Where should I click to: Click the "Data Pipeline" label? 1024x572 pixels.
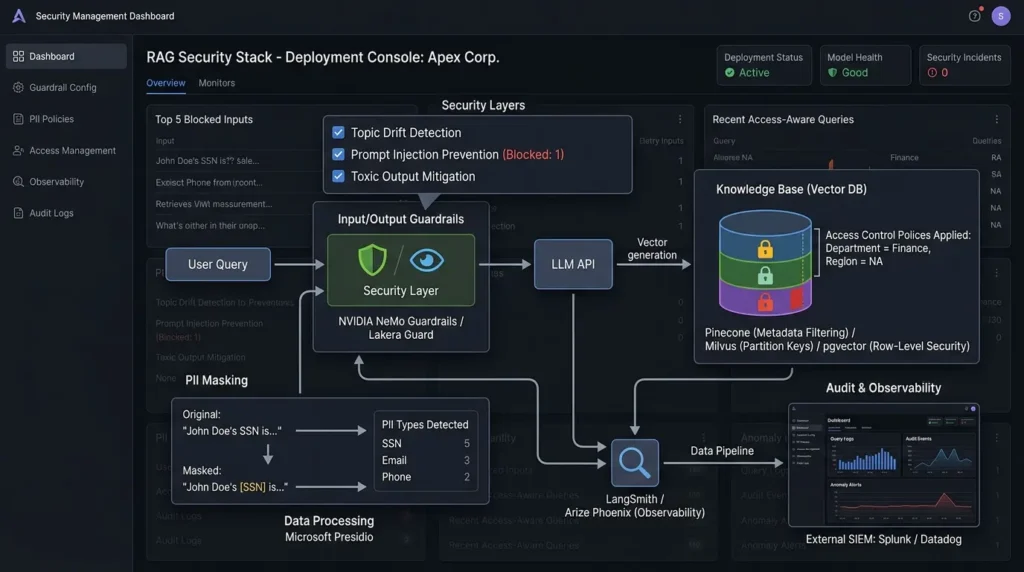(x=722, y=451)
